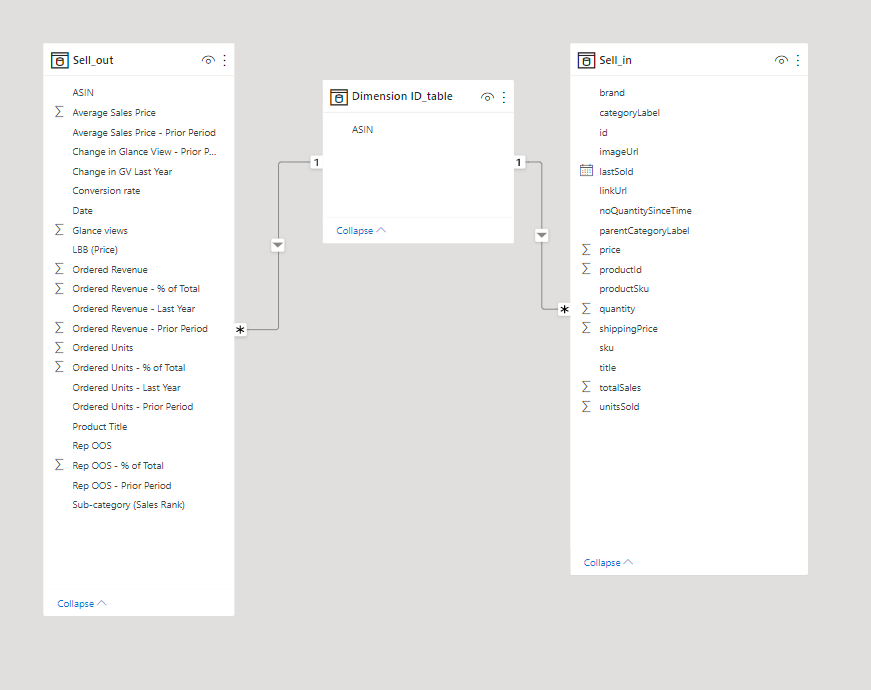Select title field in Sell_in
The height and width of the screenshot is (690, 871).
tap(607, 367)
